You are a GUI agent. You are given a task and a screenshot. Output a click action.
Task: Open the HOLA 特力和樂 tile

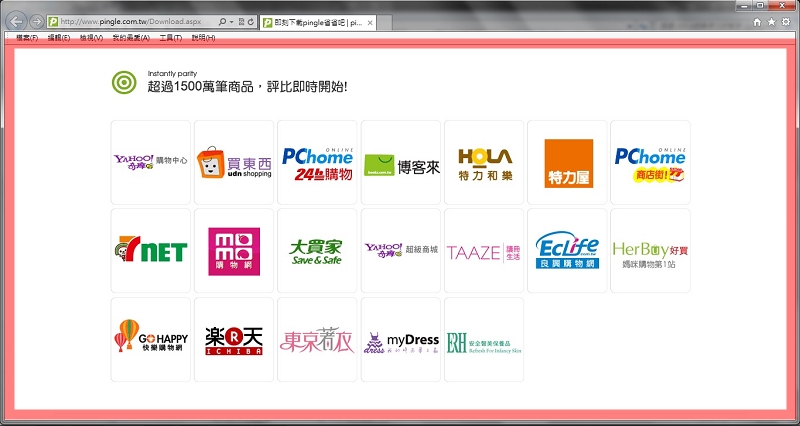tap(484, 162)
